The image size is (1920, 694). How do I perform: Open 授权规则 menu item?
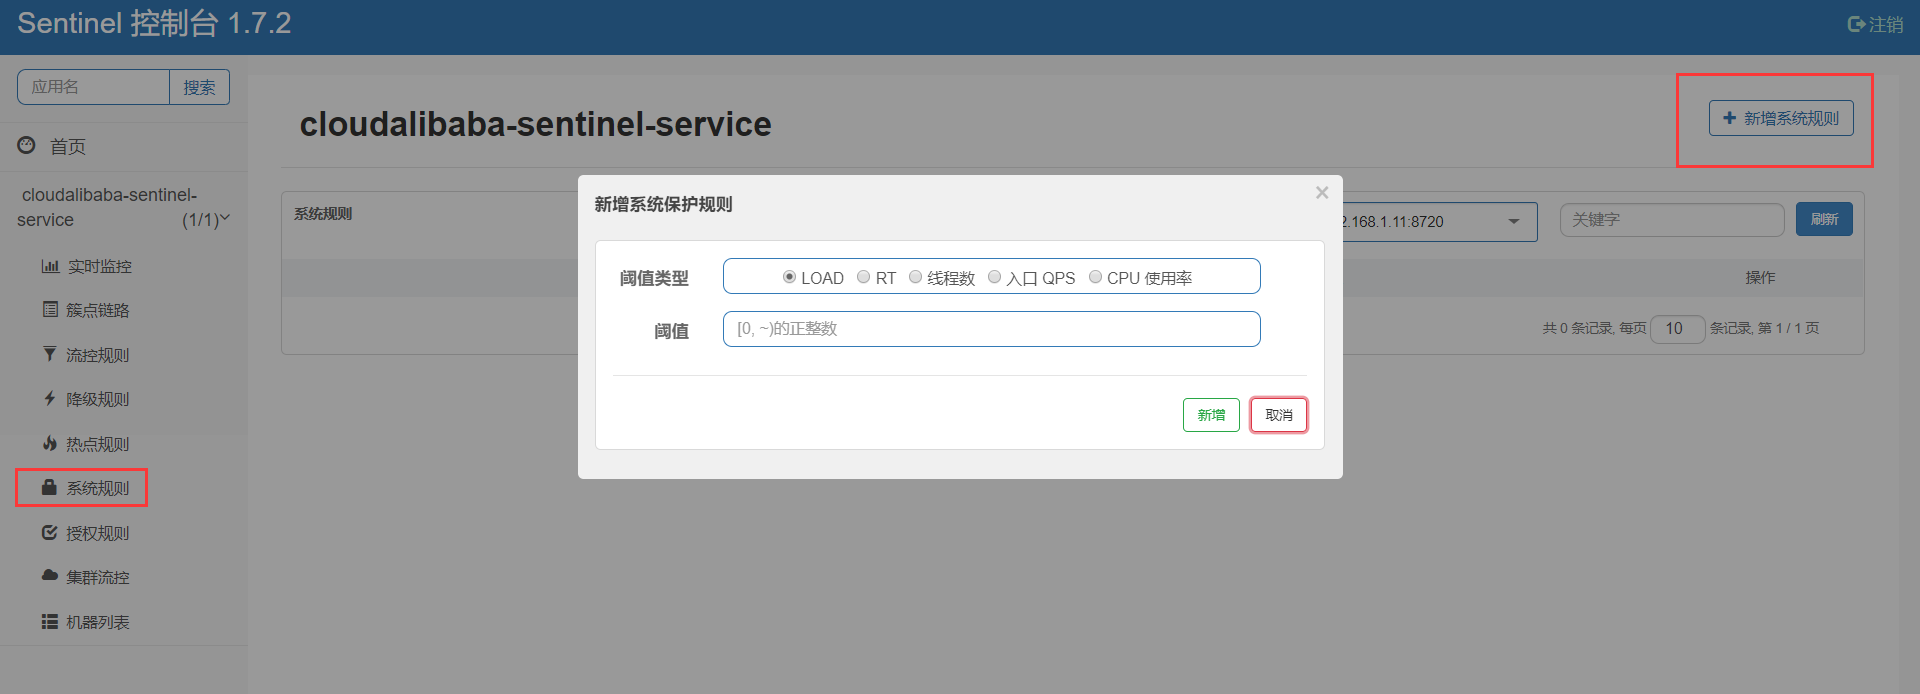pos(98,533)
